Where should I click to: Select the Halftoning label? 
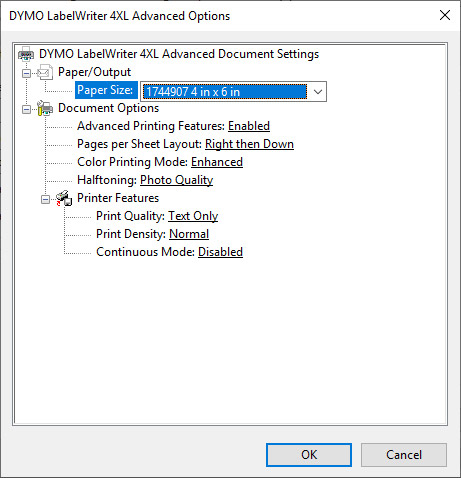pyautogui.click(x=107, y=180)
